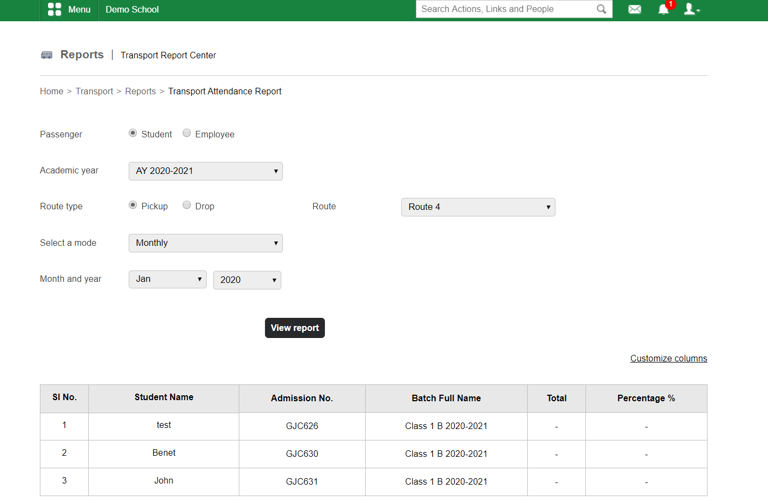Choose the Pickup route type
The image size is (768, 501).
pyautogui.click(x=133, y=205)
